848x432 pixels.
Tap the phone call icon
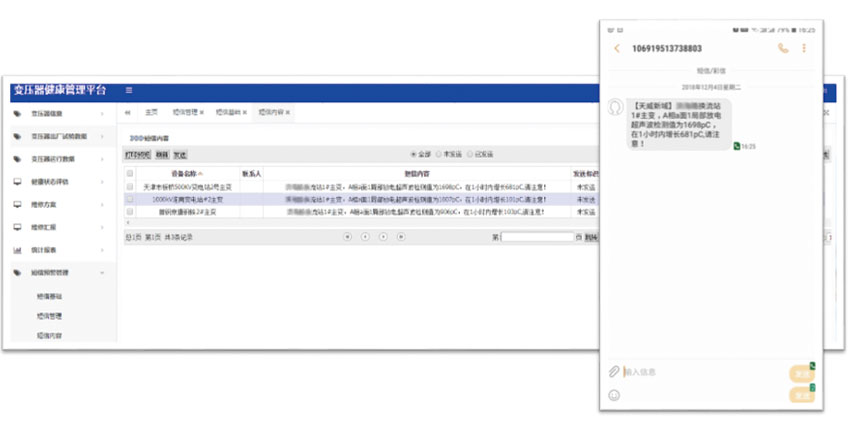click(782, 48)
